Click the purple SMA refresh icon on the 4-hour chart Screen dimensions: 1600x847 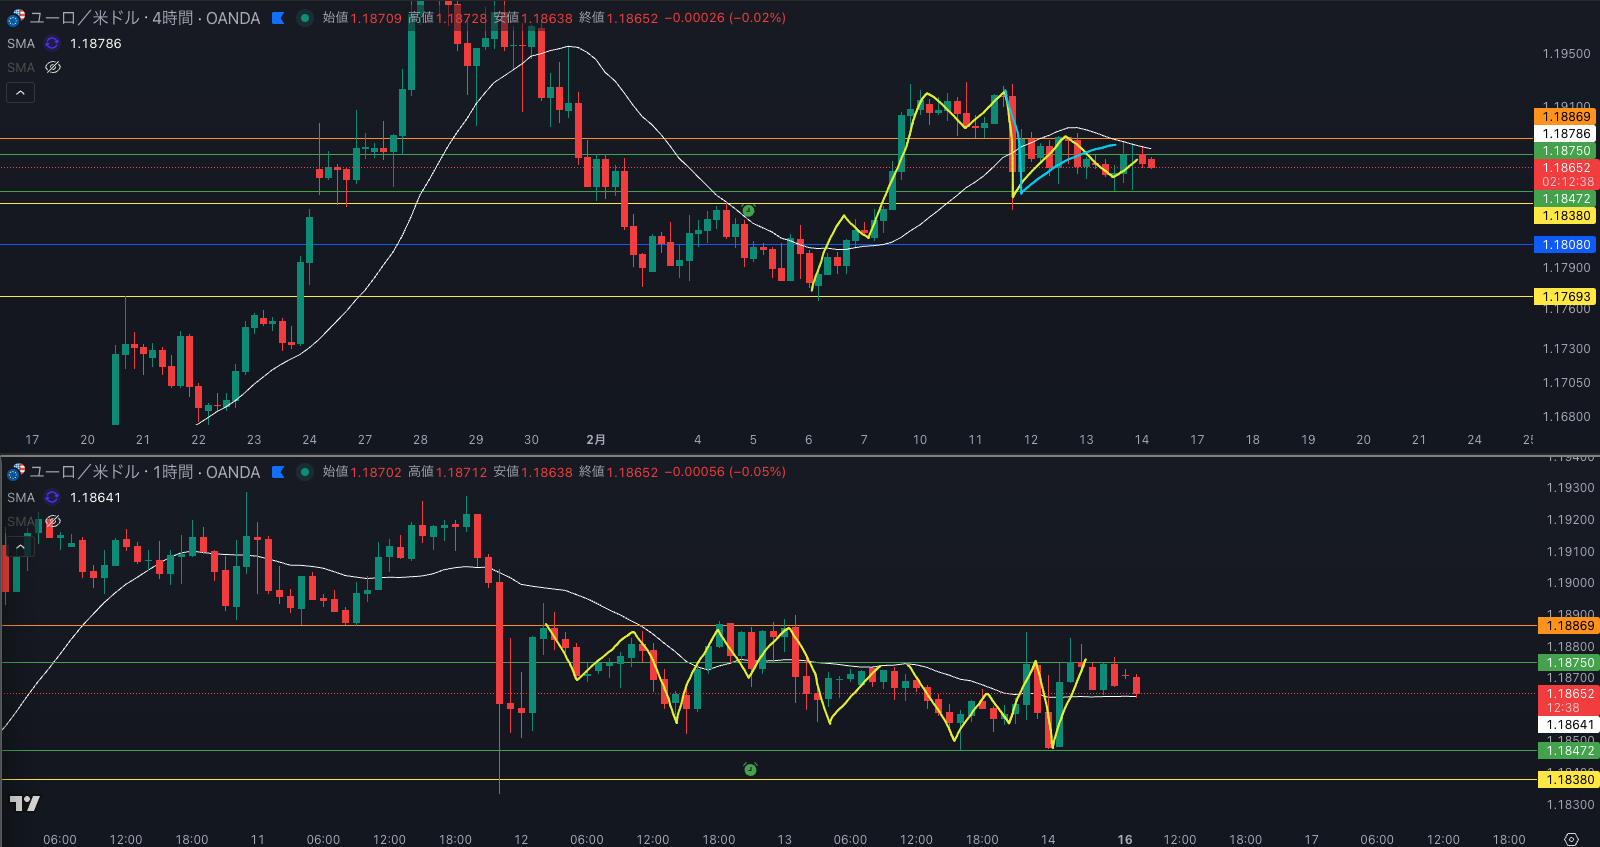[x=52, y=43]
